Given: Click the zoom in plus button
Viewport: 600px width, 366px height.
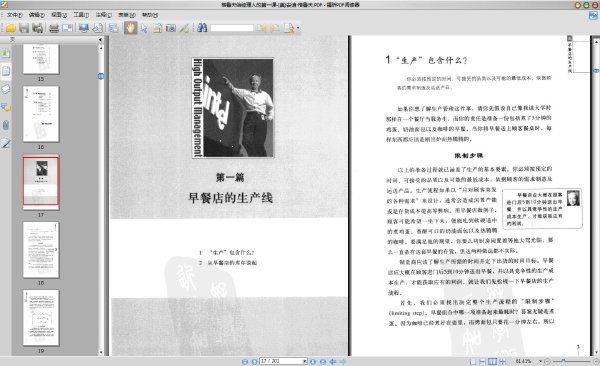Looking at the screenshot, I should [x=596, y=361].
